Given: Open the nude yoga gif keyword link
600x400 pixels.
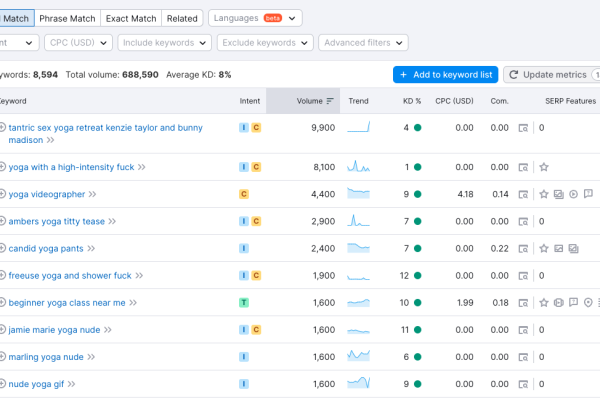Looking at the screenshot, I should pyautogui.click(x=36, y=384).
